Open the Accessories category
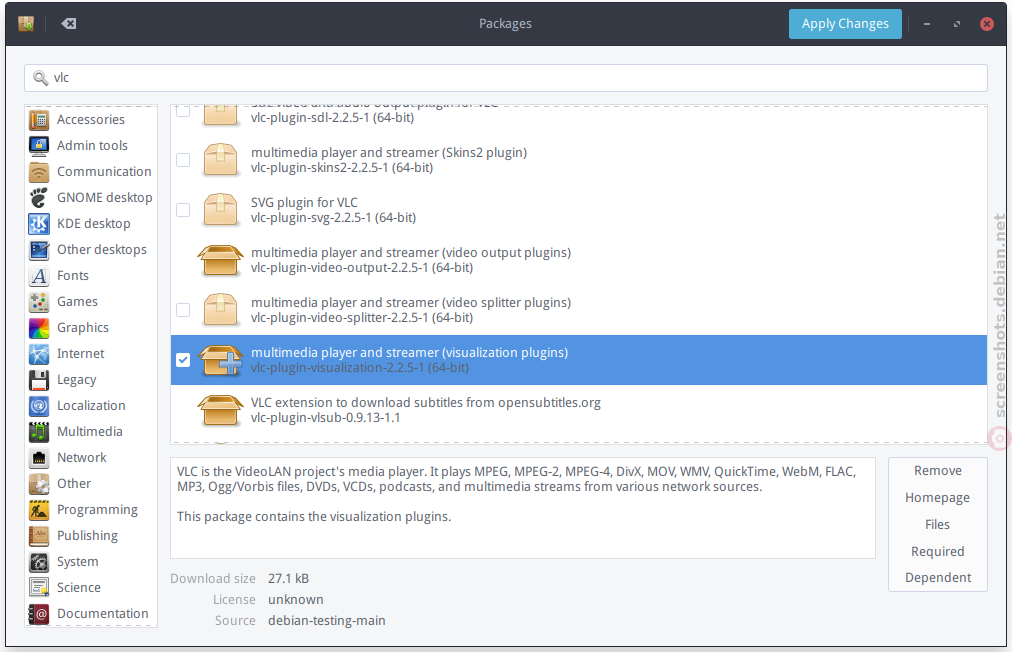This screenshot has height=652, width=1012. coord(91,120)
